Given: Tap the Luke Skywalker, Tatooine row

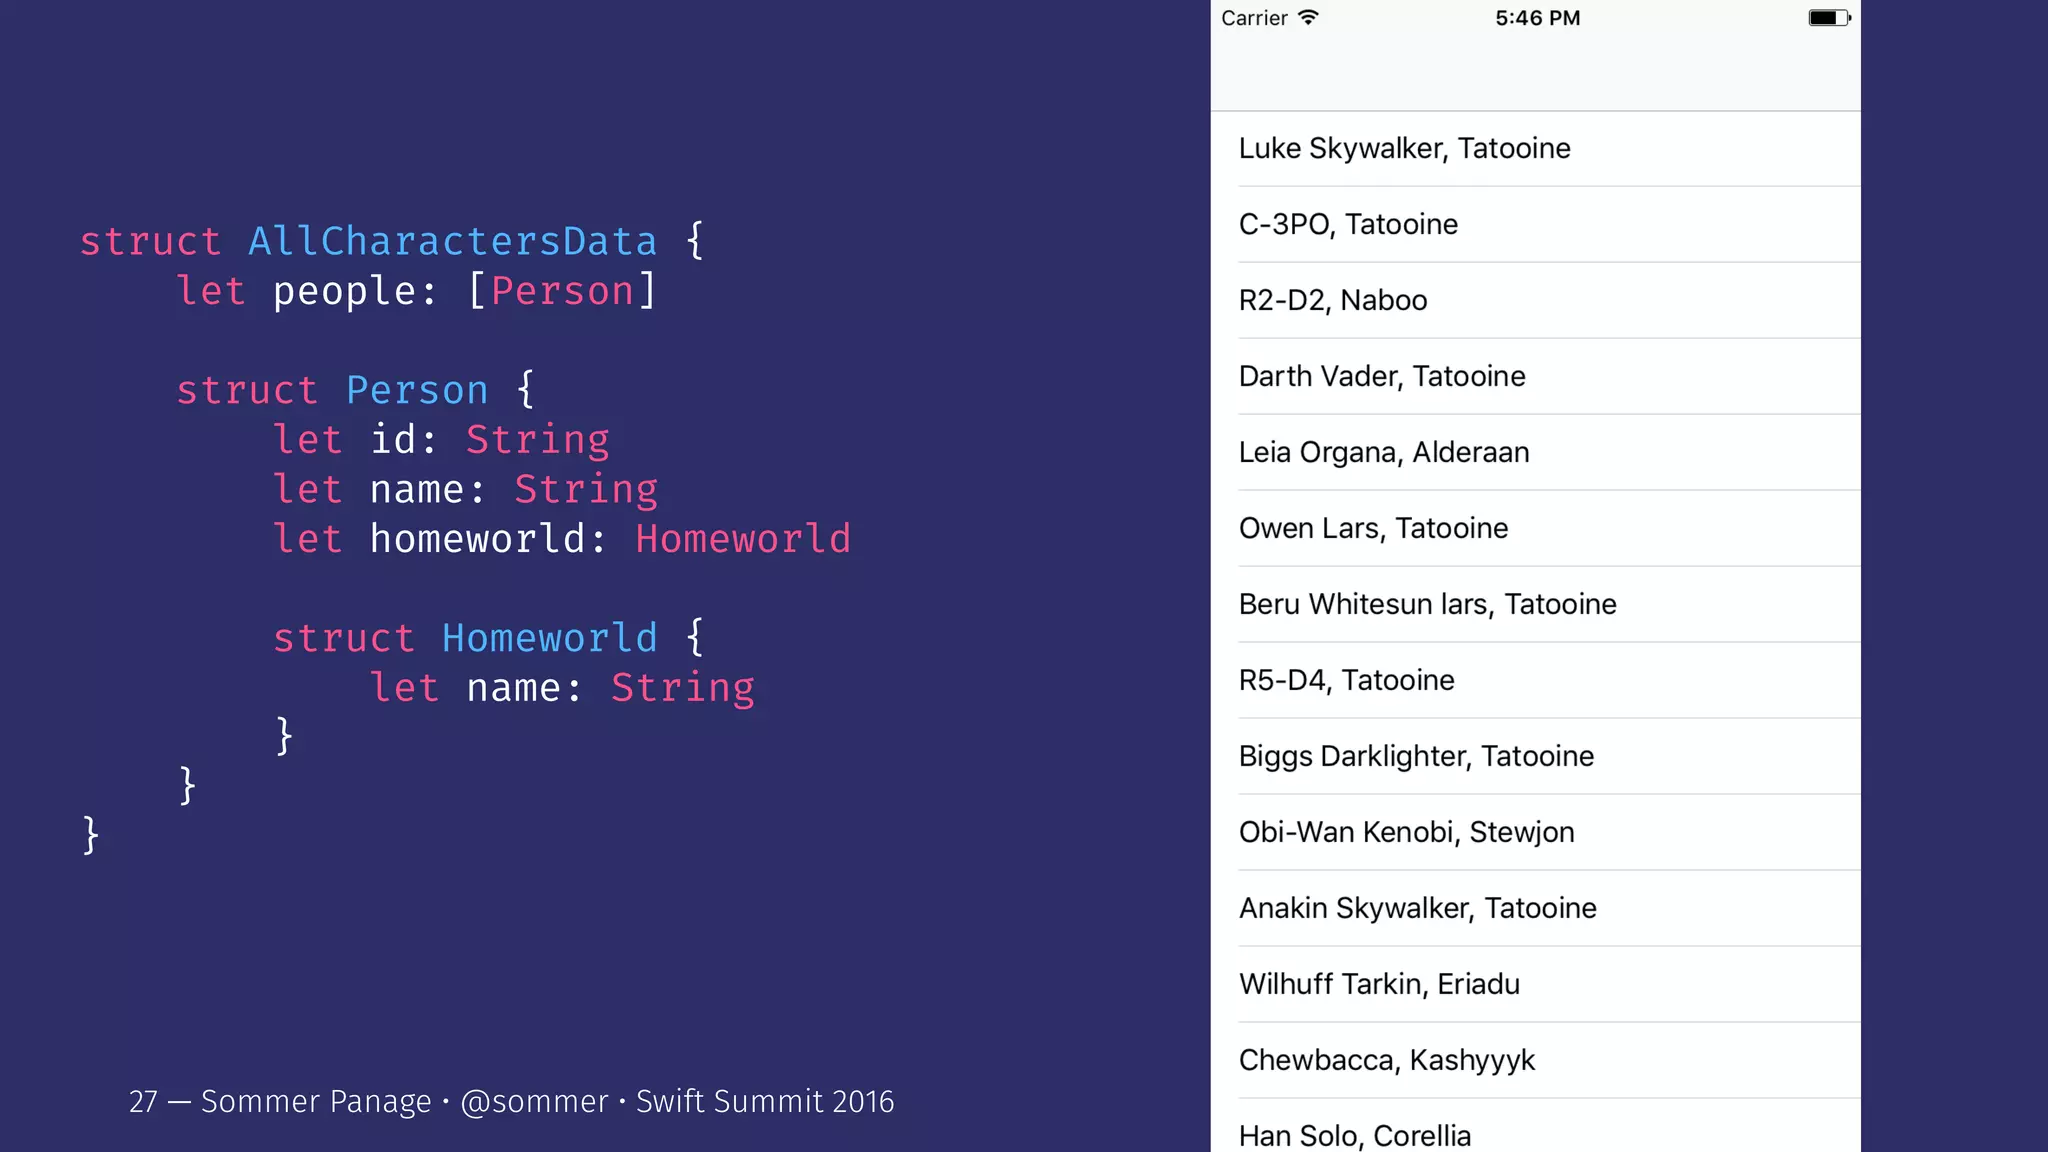Looking at the screenshot, I should pos(1536,149).
